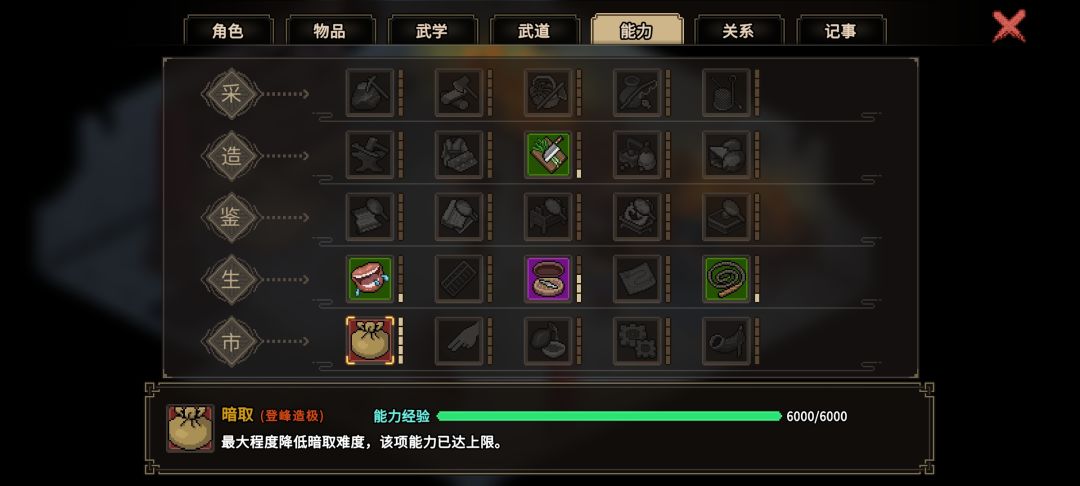The height and width of the screenshot is (486, 1080).
Task: Select the green coiled whip ability
Action: pyautogui.click(x=726, y=279)
